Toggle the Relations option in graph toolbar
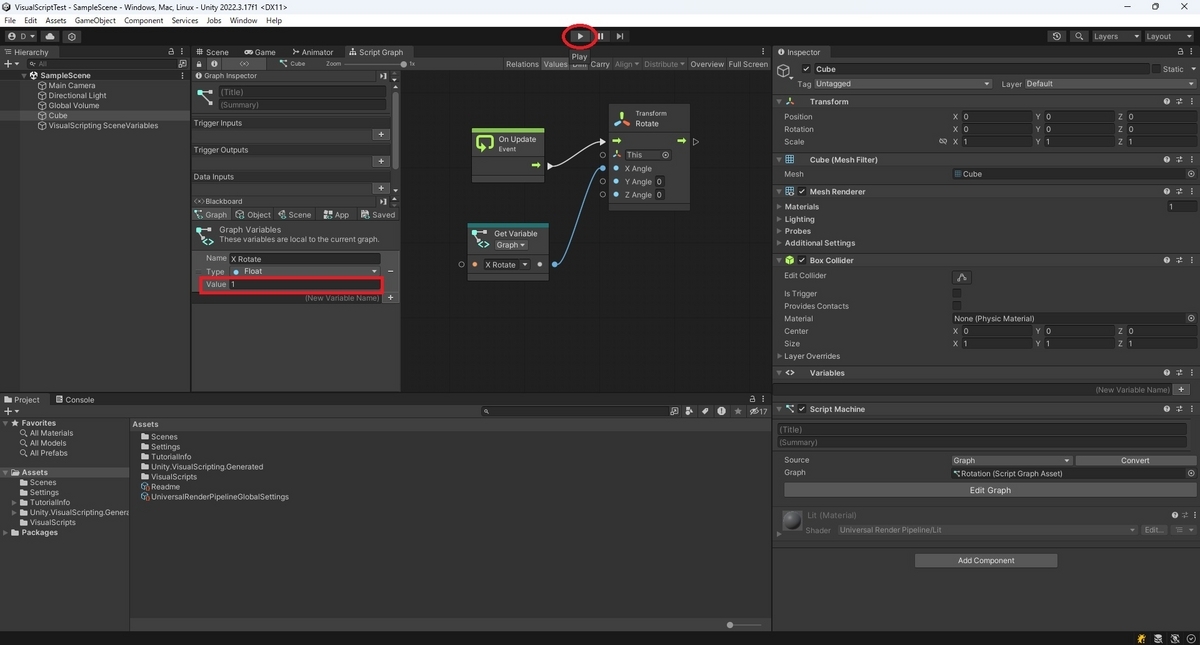 click(x=522, y=64)
